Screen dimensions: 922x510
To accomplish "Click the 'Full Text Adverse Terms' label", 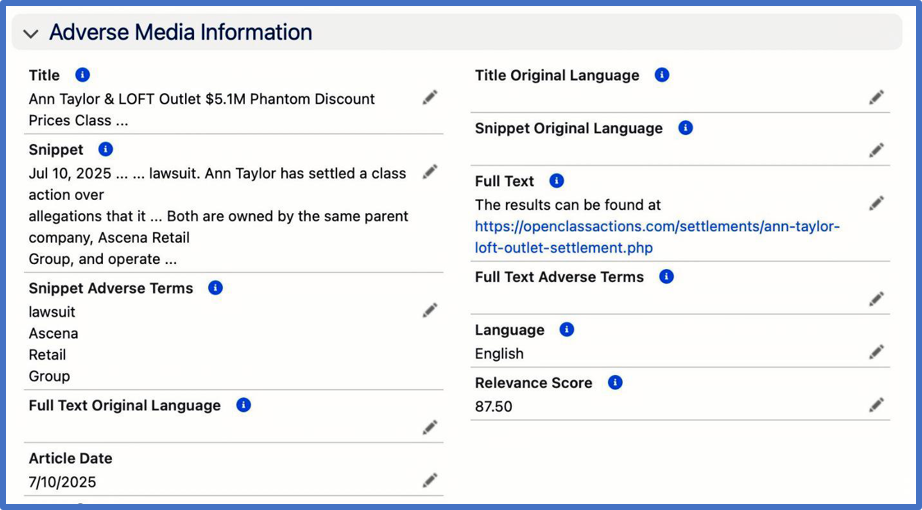I will 559,277.
